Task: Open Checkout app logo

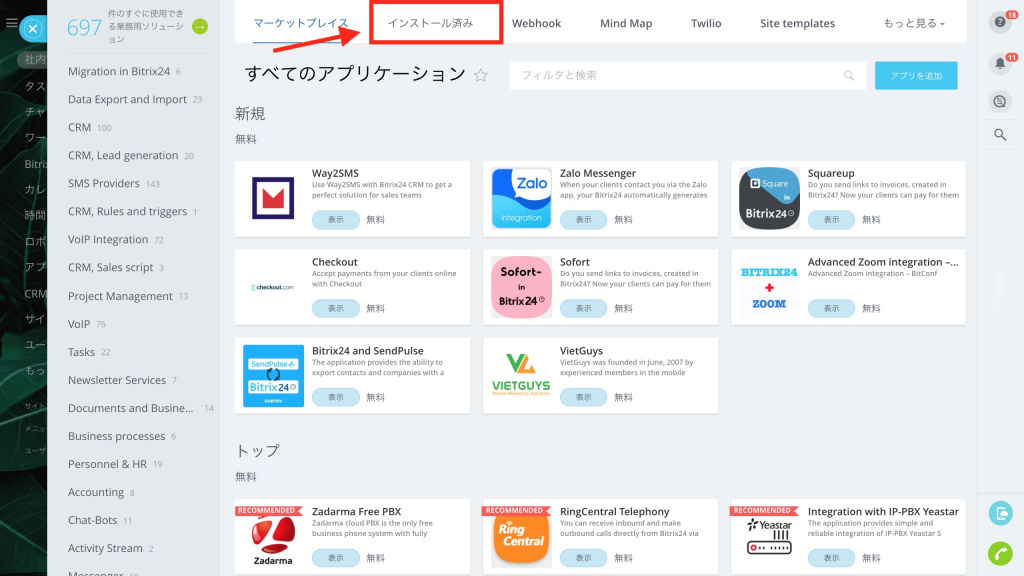Action: point(273,287)
